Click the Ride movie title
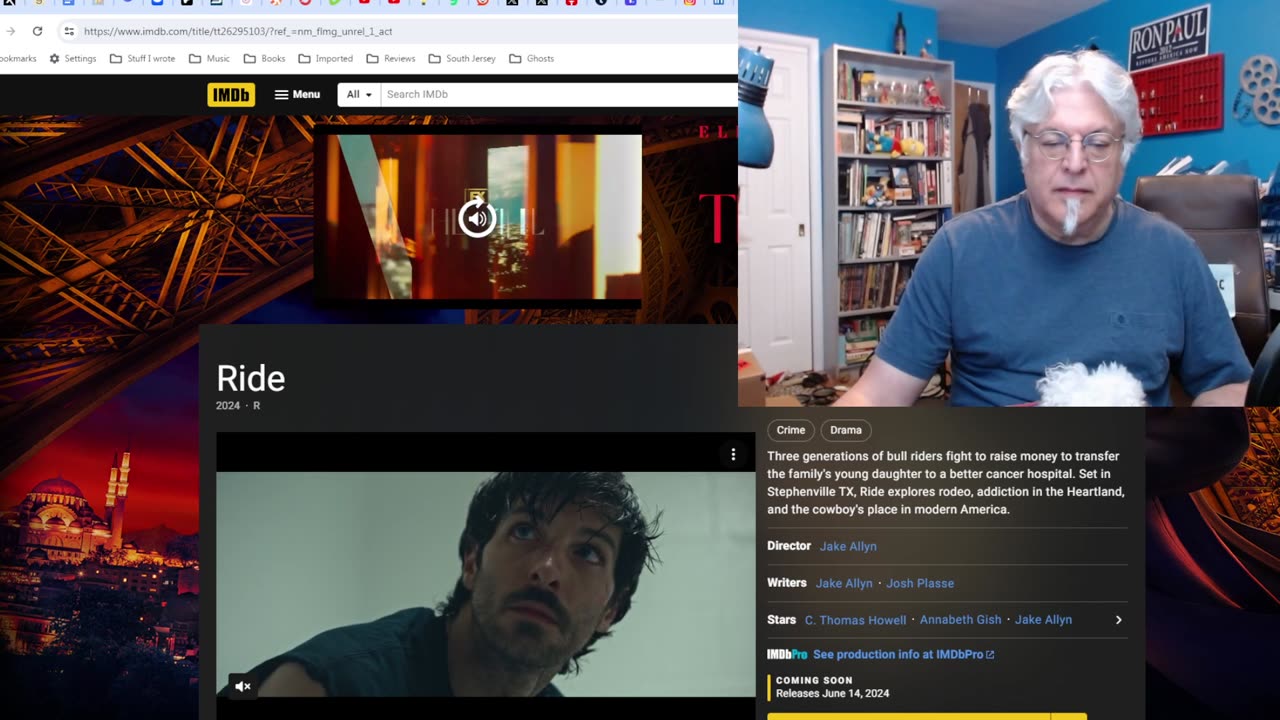The height and width of the screenshot is (720, 1280). 251,378
